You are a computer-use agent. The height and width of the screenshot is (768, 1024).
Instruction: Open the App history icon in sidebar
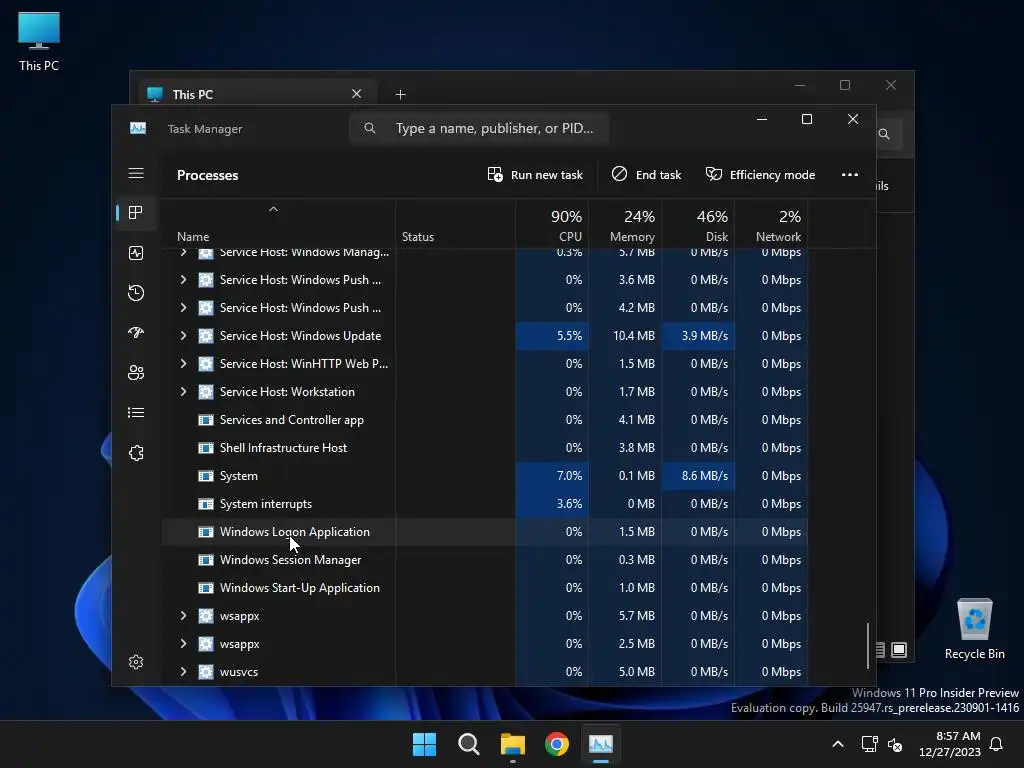[136, 293]
